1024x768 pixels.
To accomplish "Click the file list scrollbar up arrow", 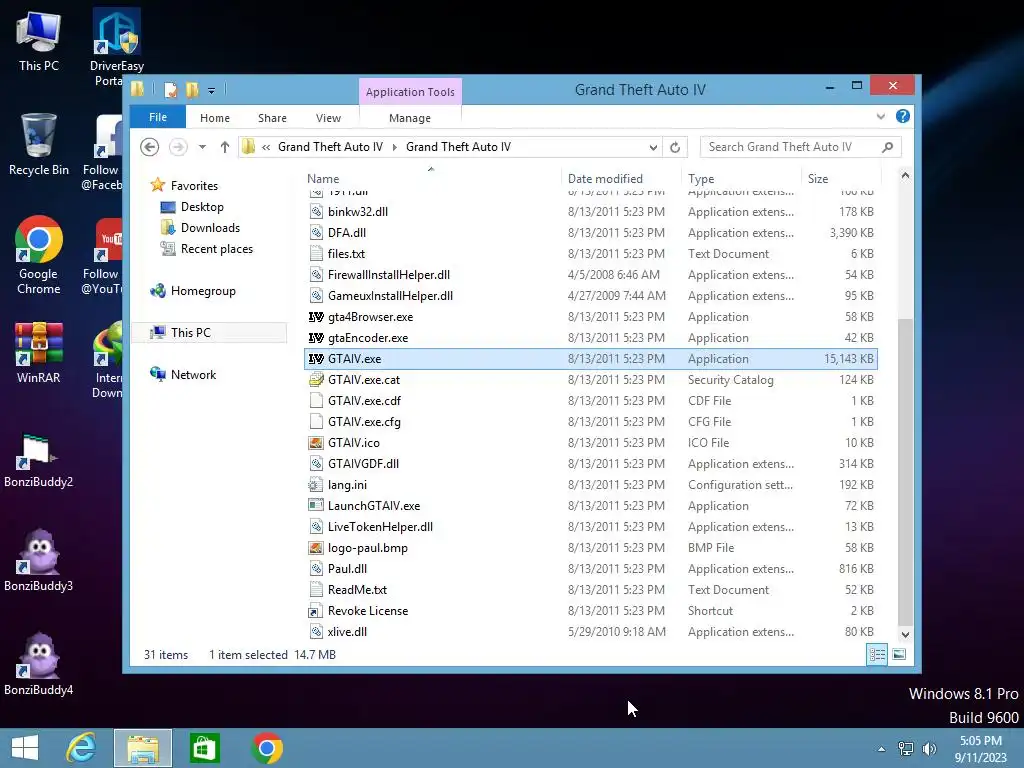I will pyautogui.click(x=905, y=175).
